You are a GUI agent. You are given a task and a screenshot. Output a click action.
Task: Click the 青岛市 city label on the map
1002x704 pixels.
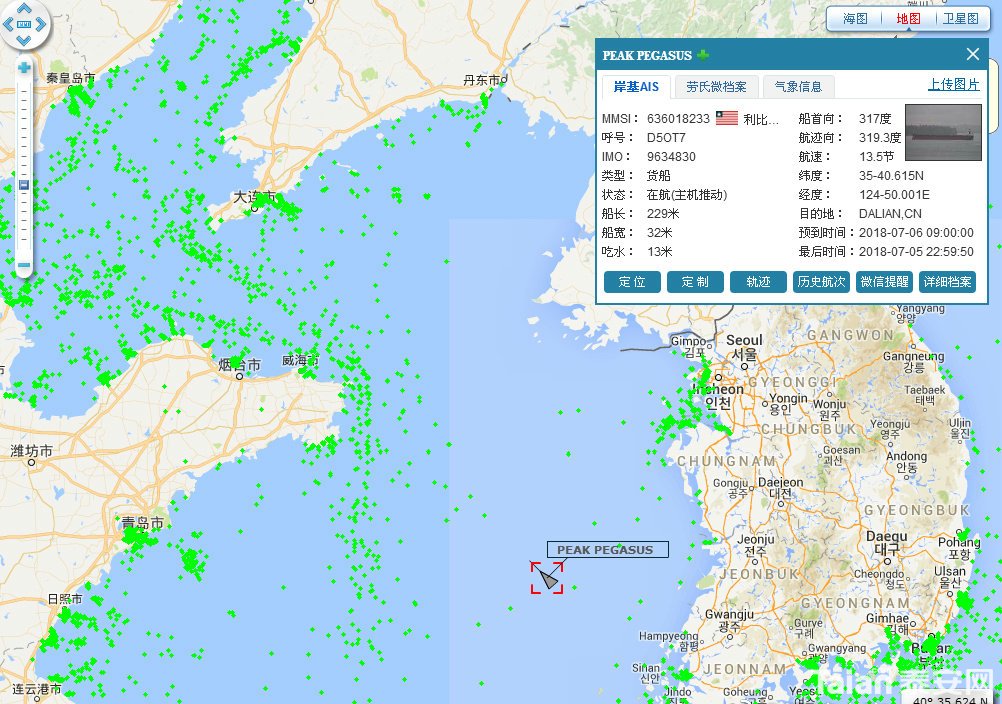pyautogui.click(x=143, y=523)
